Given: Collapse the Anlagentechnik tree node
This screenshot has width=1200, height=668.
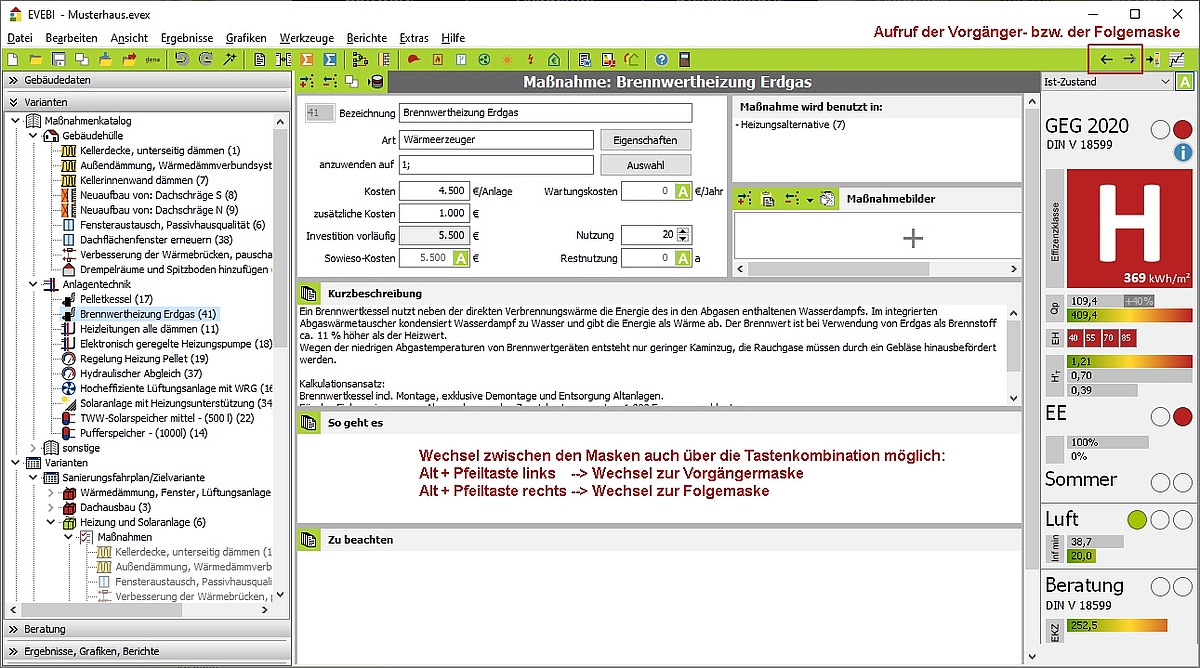Looking at the screenshot, I should click(x=33, y=284).
